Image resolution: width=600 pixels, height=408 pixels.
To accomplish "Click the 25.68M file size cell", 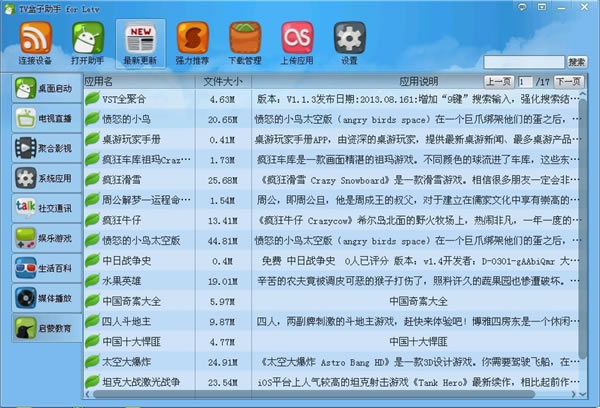I will (x=223, y=181).
